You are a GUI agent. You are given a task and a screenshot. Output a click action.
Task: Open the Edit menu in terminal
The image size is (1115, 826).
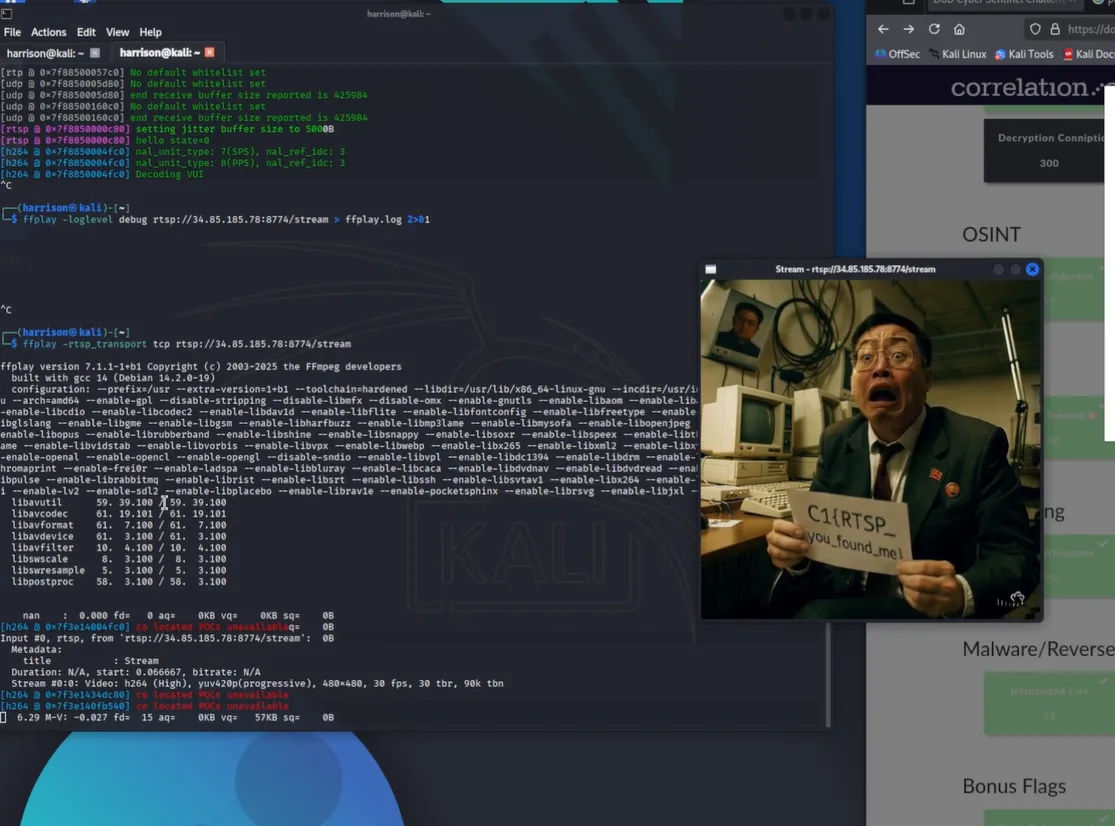(x=86, y=32)
